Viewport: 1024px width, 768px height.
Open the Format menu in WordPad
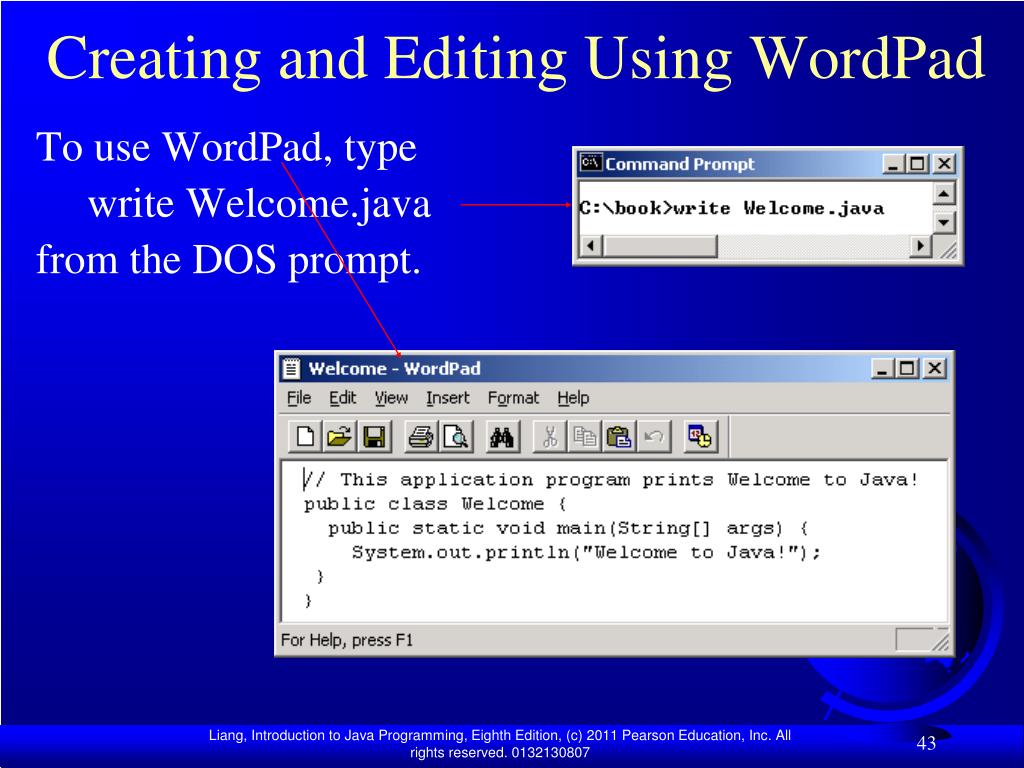pyautogui.click(x=513, y=398)
